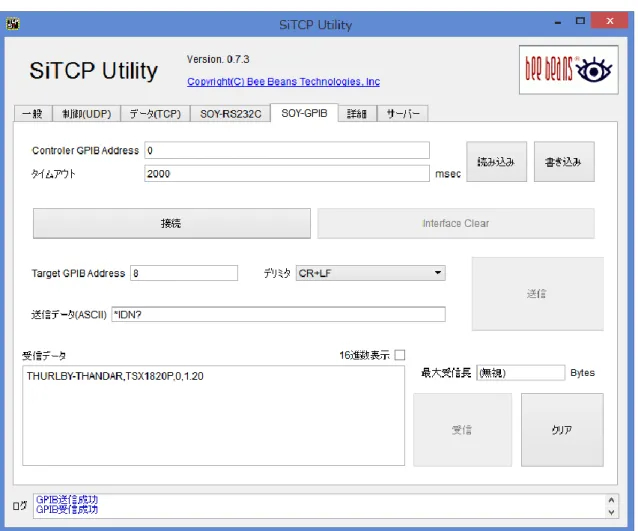Minimize the SiTCP Utility window
This screenshot has height=531, width=638.
[558, 22]
